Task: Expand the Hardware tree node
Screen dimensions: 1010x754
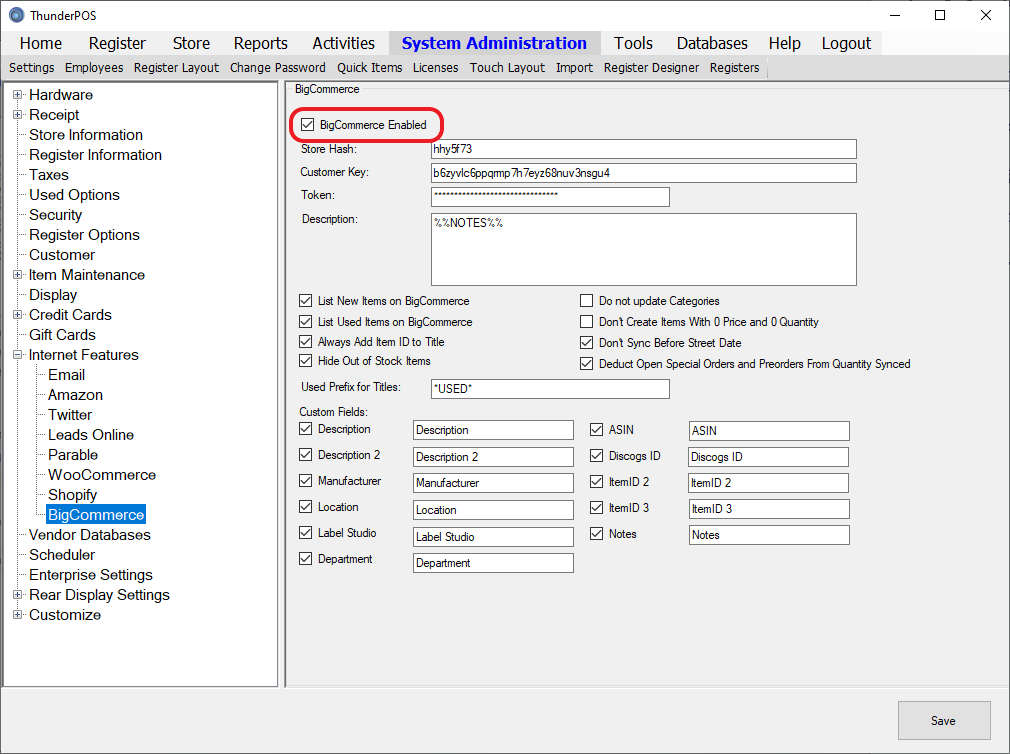Action: 18,95
